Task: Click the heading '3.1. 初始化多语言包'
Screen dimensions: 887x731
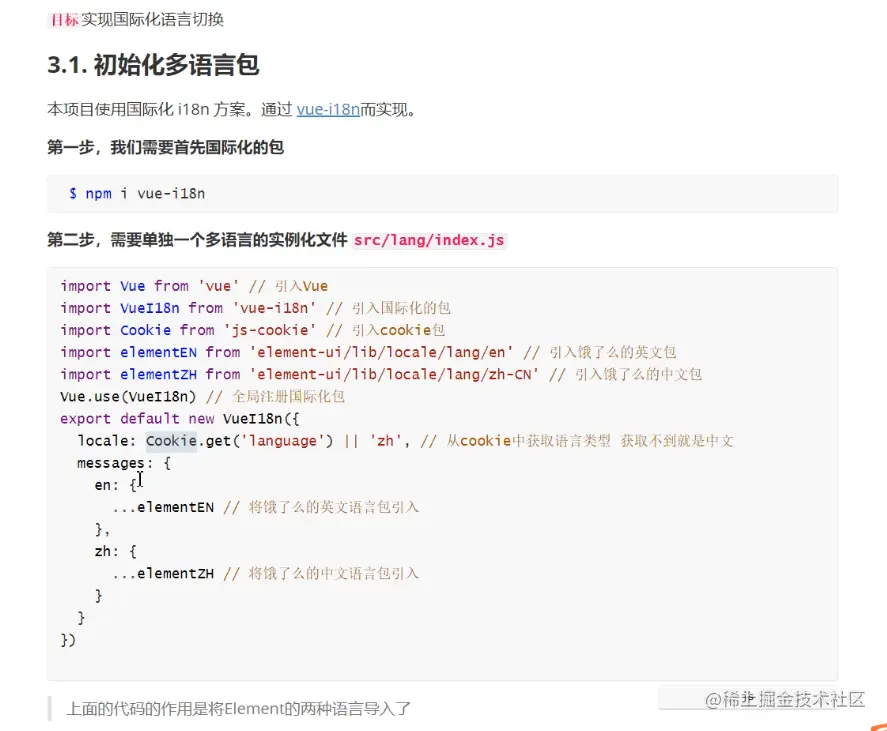Action: (x=153, y=64)
